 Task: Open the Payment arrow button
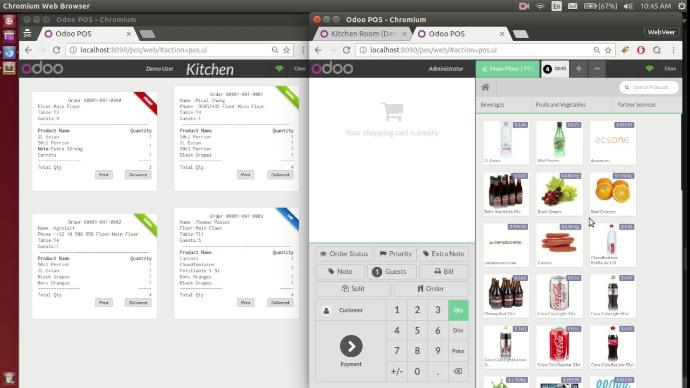click(351, 346)
